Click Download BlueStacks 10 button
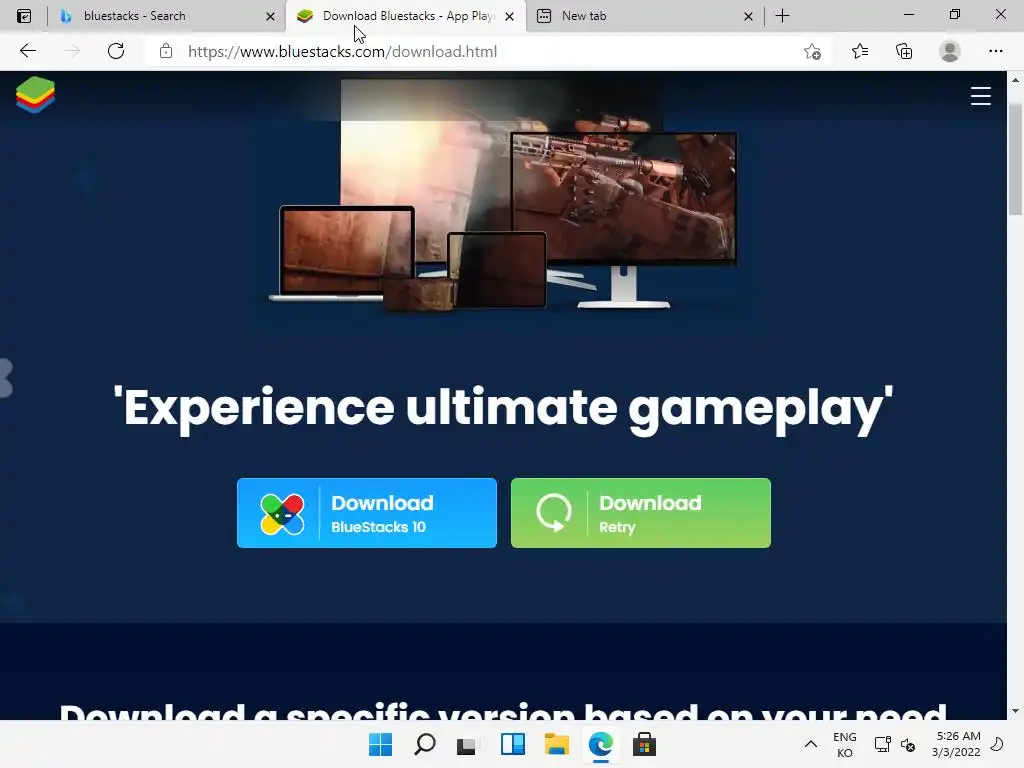 (x=367, y=513)
